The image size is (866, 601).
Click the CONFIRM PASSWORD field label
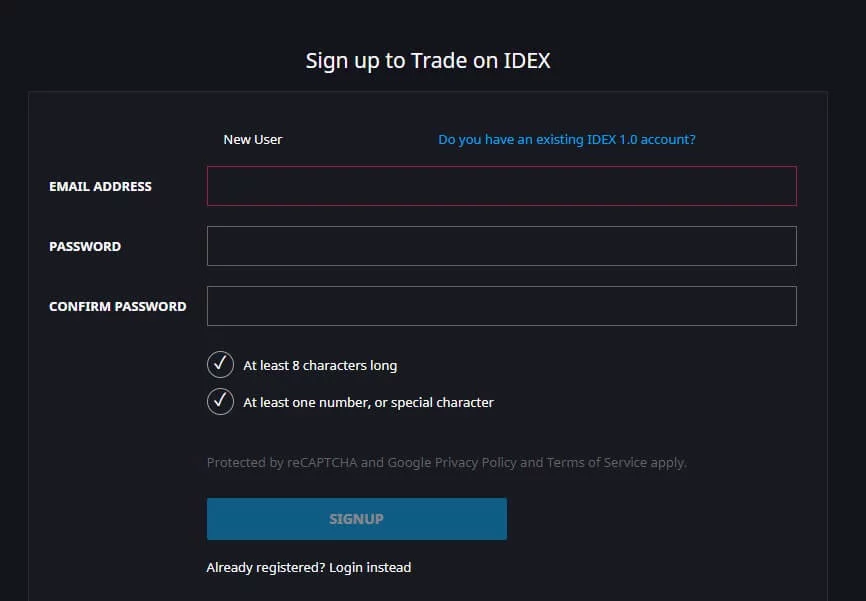(x=117, y=306)
